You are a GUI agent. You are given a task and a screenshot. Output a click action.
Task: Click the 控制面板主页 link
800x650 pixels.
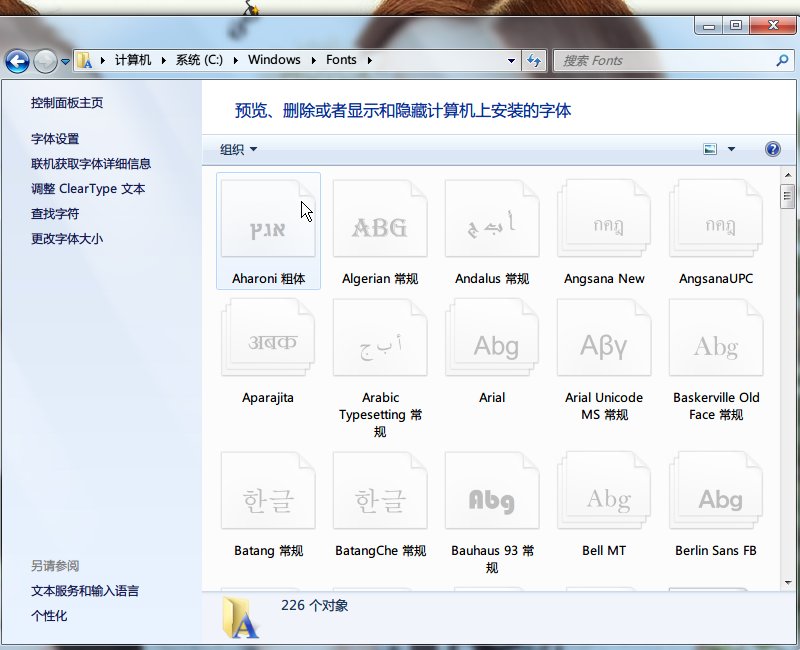click(65, 102)
